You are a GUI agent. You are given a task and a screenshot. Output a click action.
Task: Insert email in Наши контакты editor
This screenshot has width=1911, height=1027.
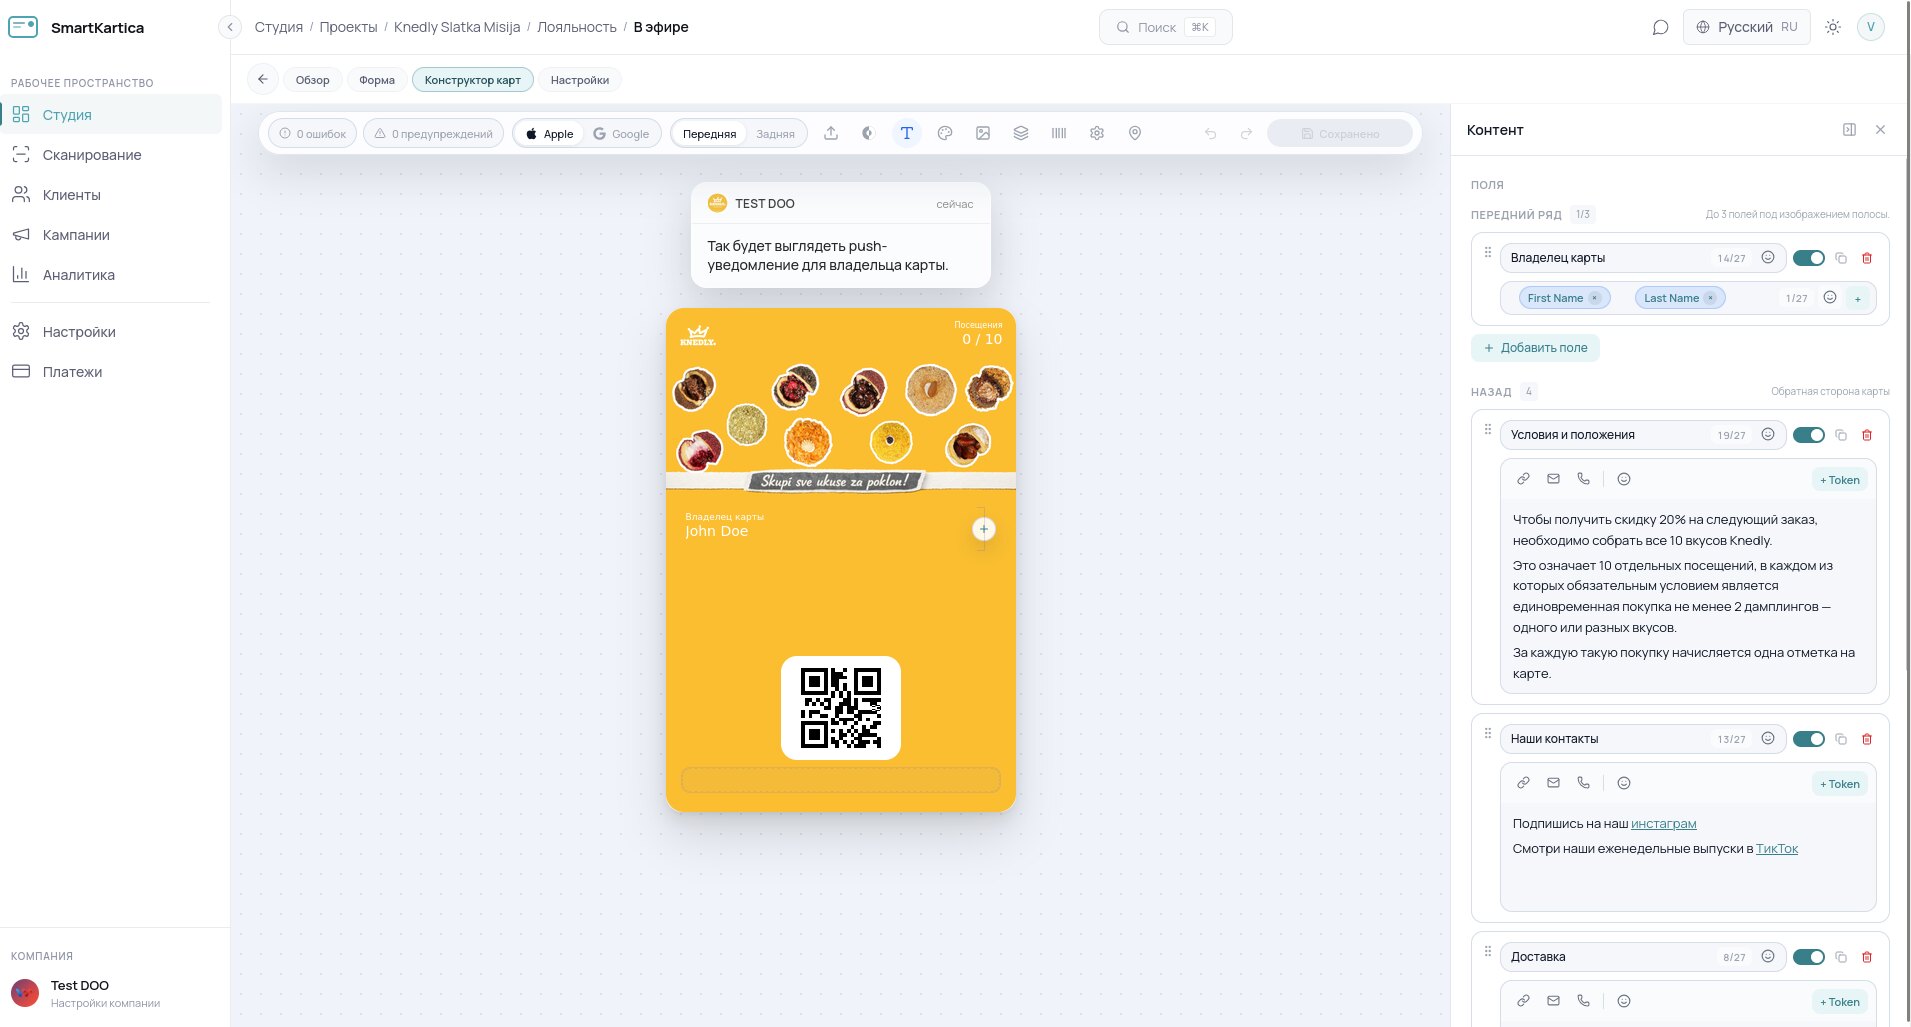coord(1553,783)
